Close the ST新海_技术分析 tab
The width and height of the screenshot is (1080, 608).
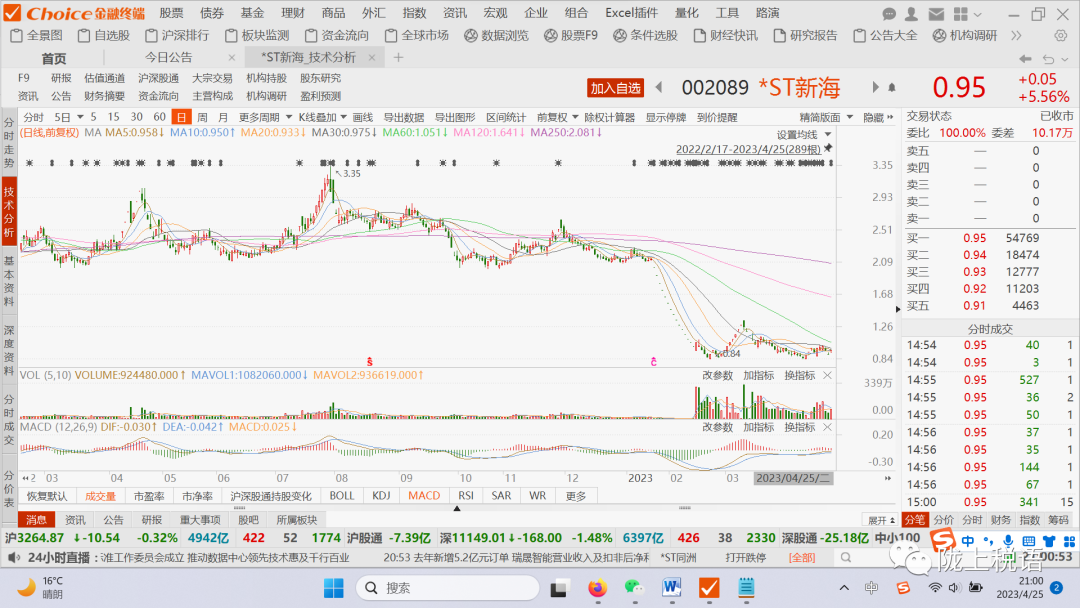[x=372, y=58]
